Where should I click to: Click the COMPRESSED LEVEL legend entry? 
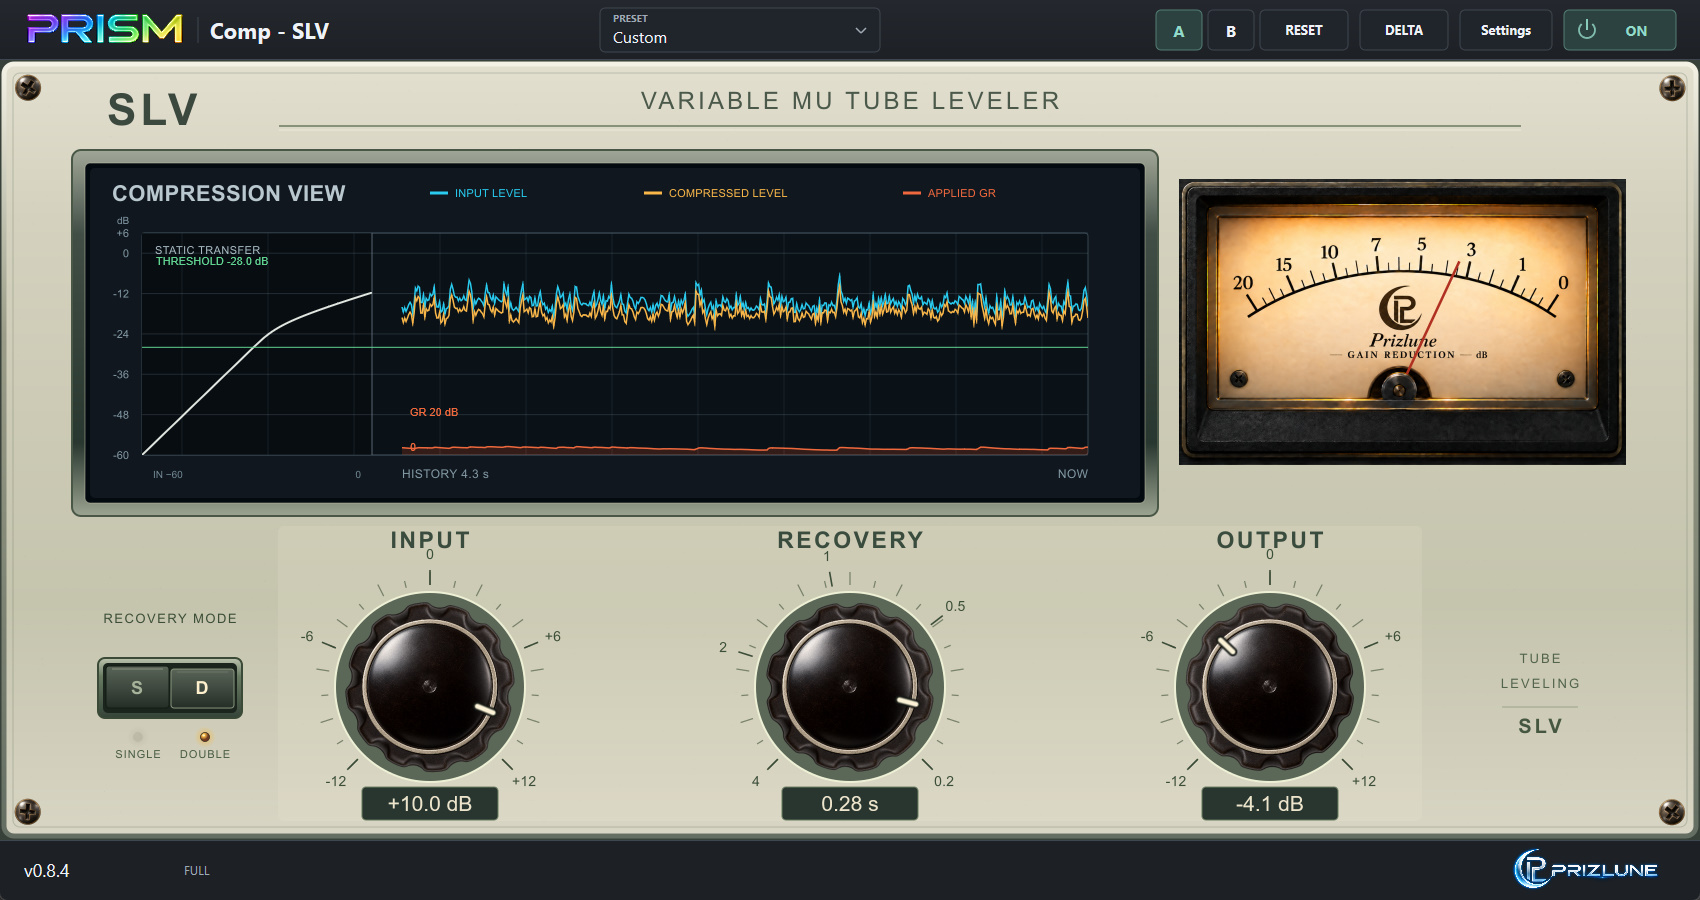point(716,193)
